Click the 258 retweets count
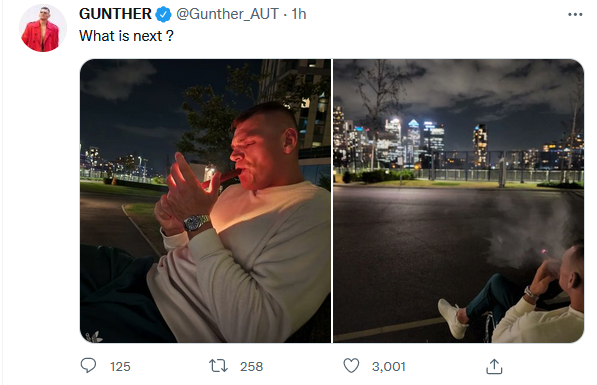The height and width of the screenshot is (385, 597). (251, 366)
